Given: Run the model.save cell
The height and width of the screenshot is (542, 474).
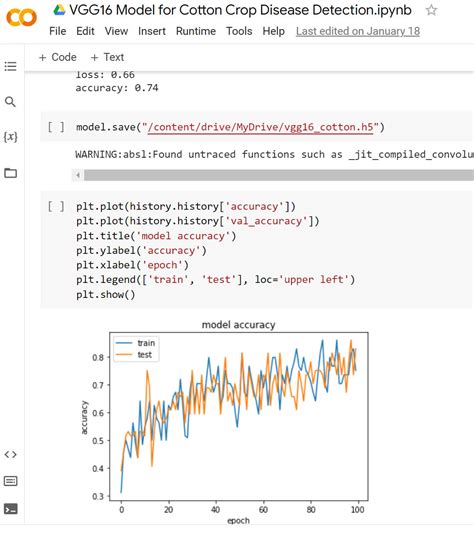Looking at the screenshot, I should click(x=56, y=127).
